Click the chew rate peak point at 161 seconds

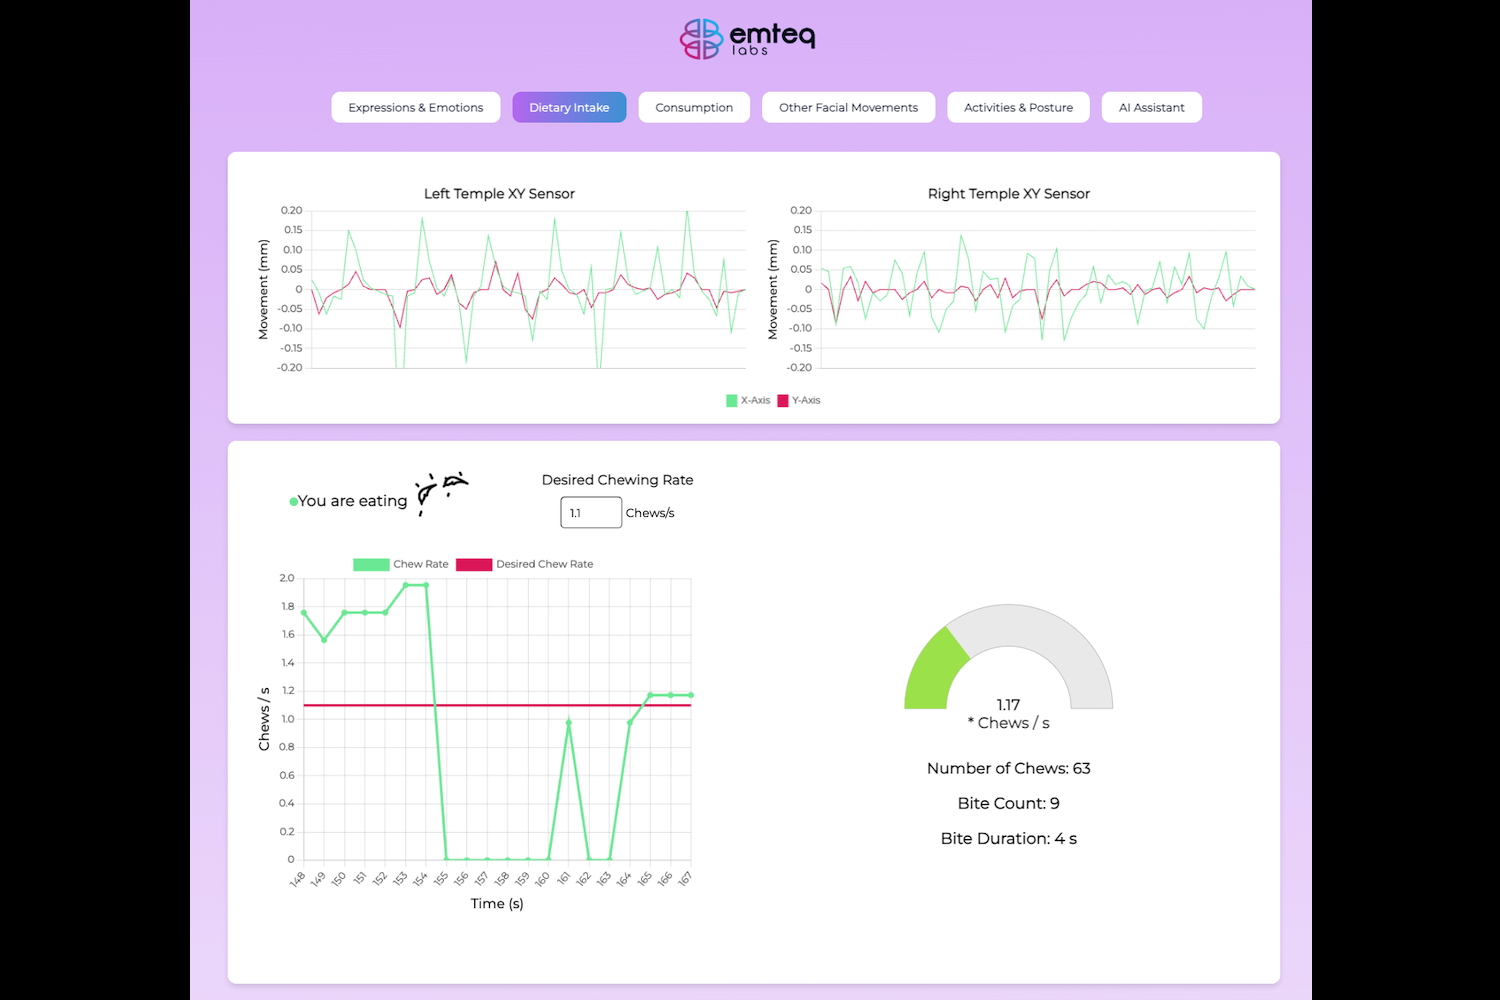569,722
